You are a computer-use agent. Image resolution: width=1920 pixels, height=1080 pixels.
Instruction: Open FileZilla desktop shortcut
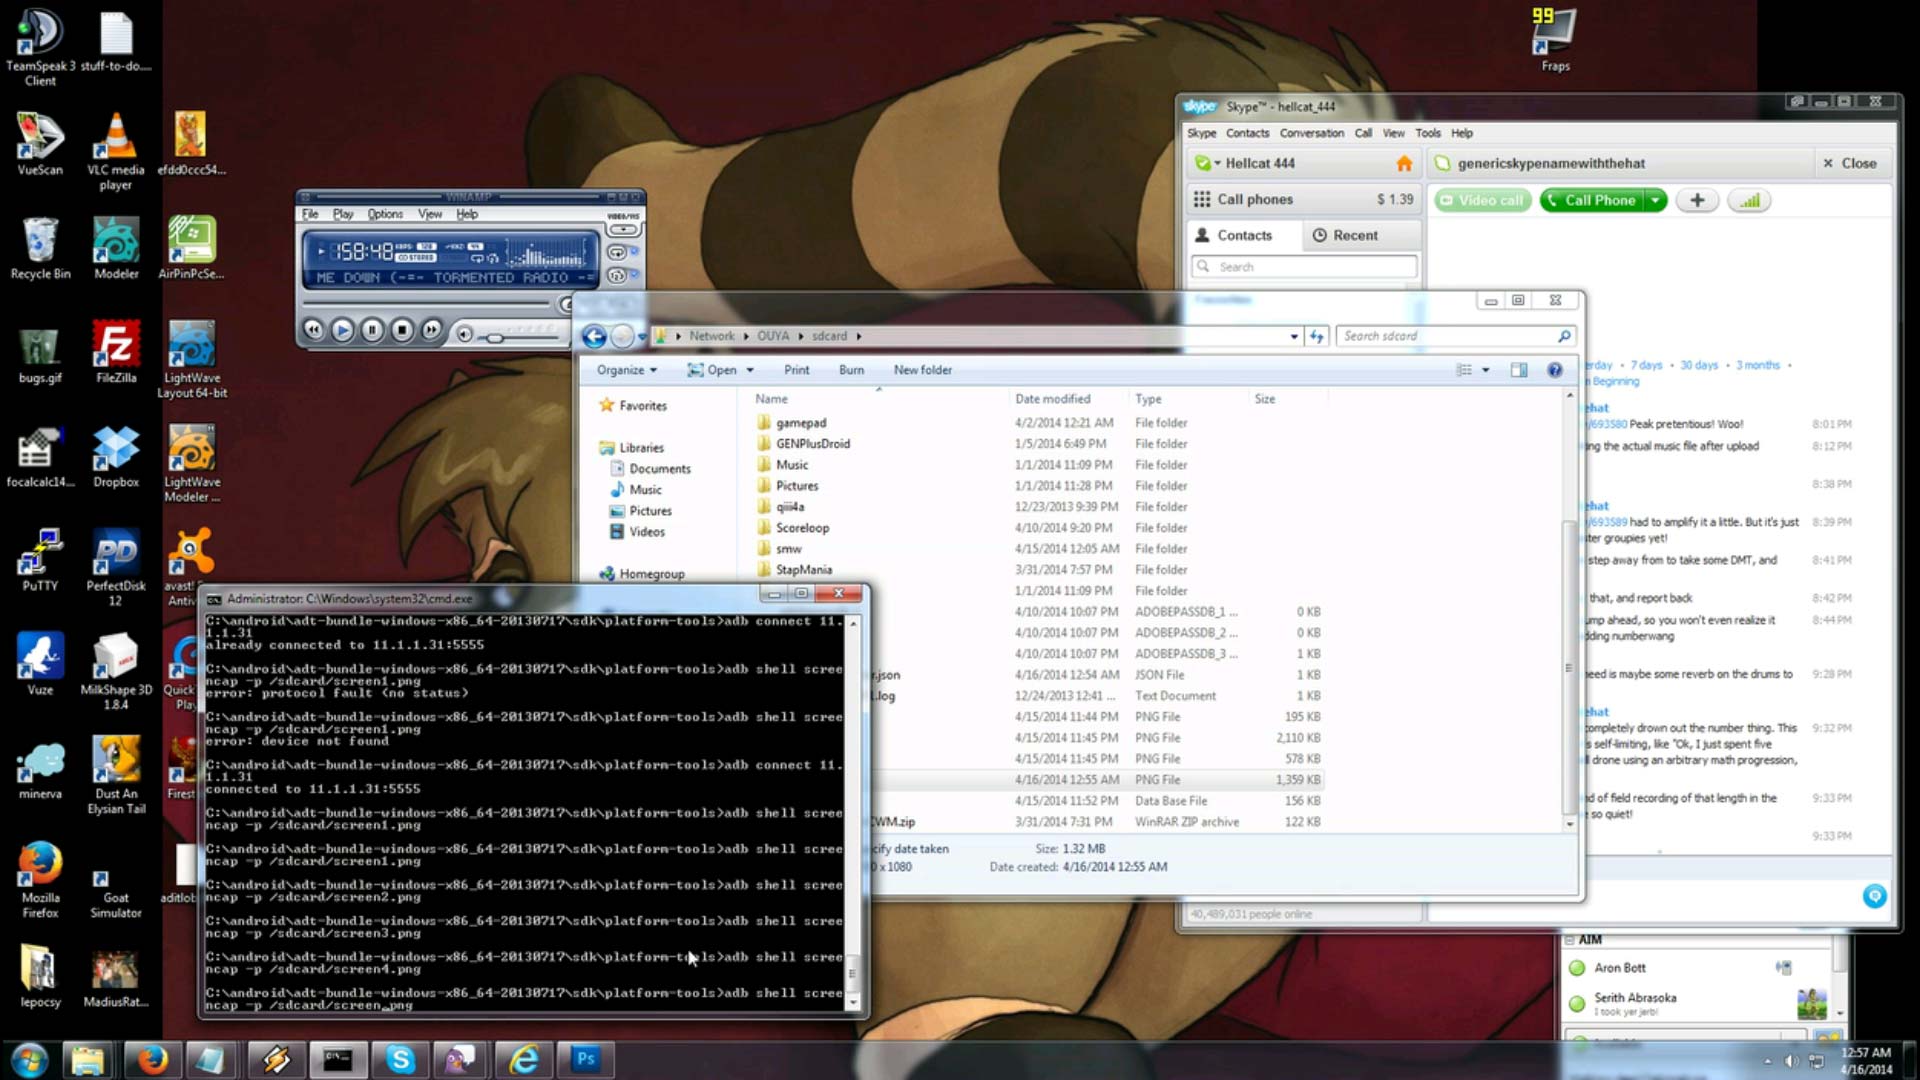point(116,352)
